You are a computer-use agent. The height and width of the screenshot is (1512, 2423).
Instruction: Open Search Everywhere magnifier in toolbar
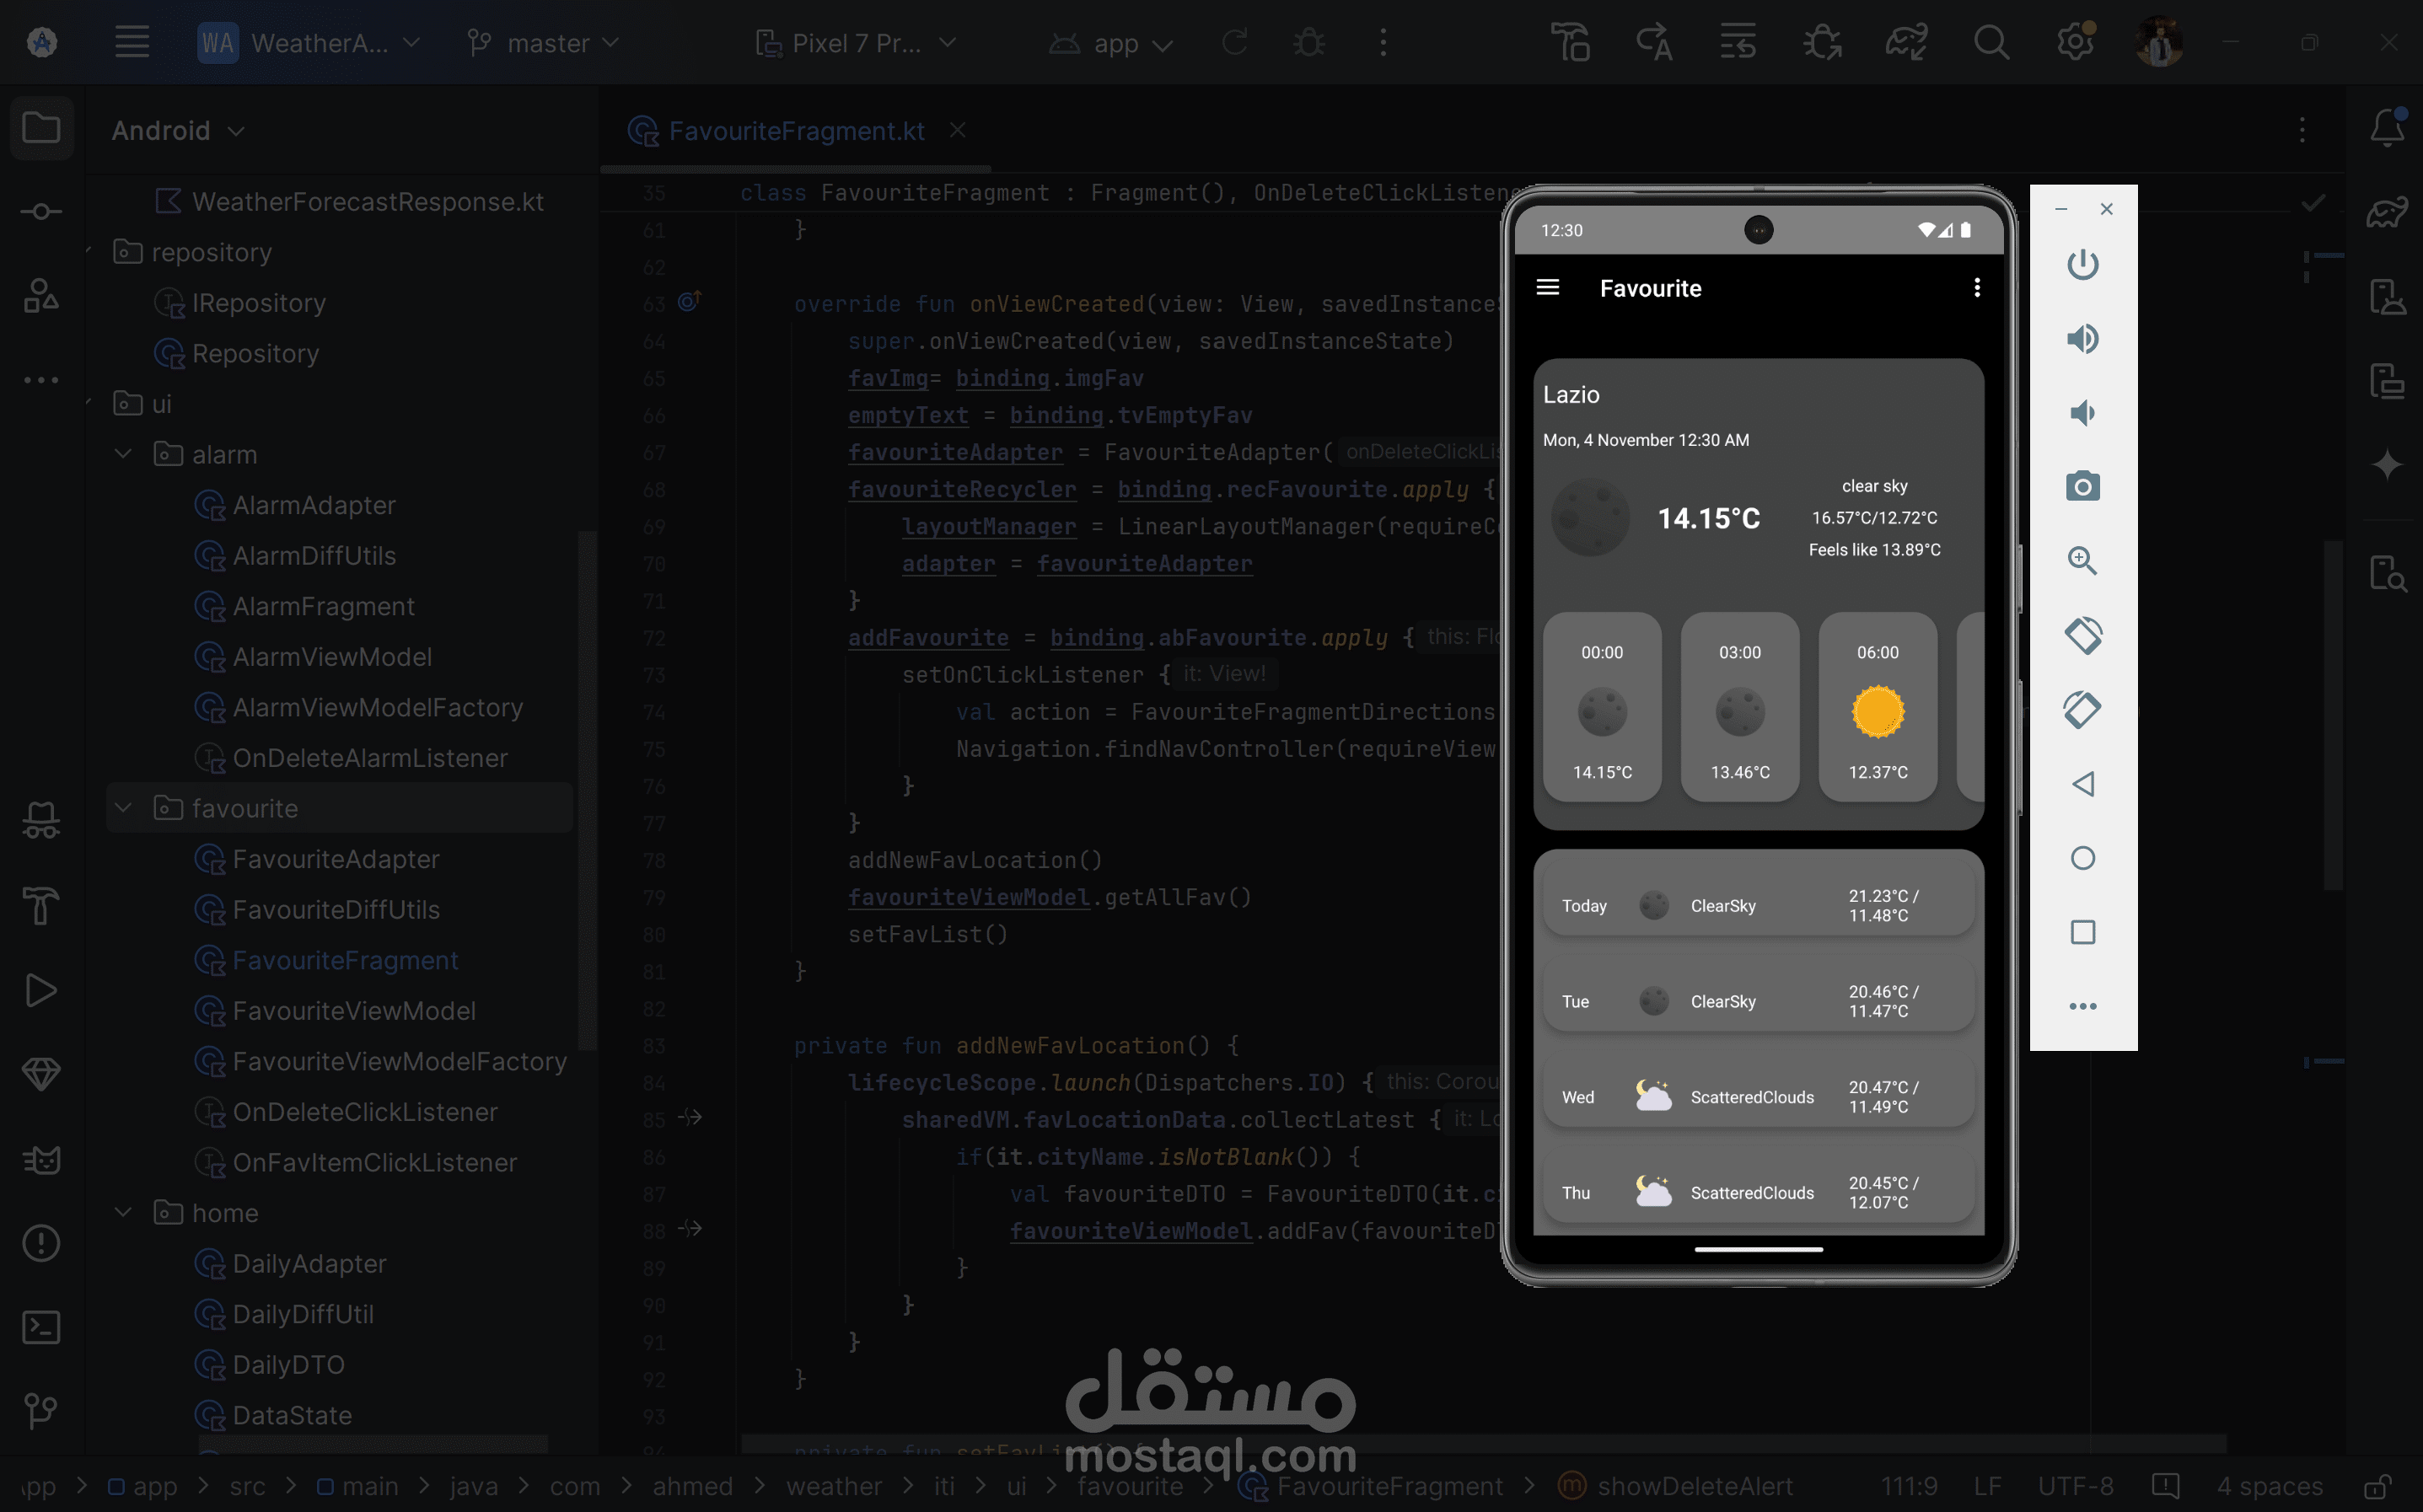click(x=1990, y=43)
